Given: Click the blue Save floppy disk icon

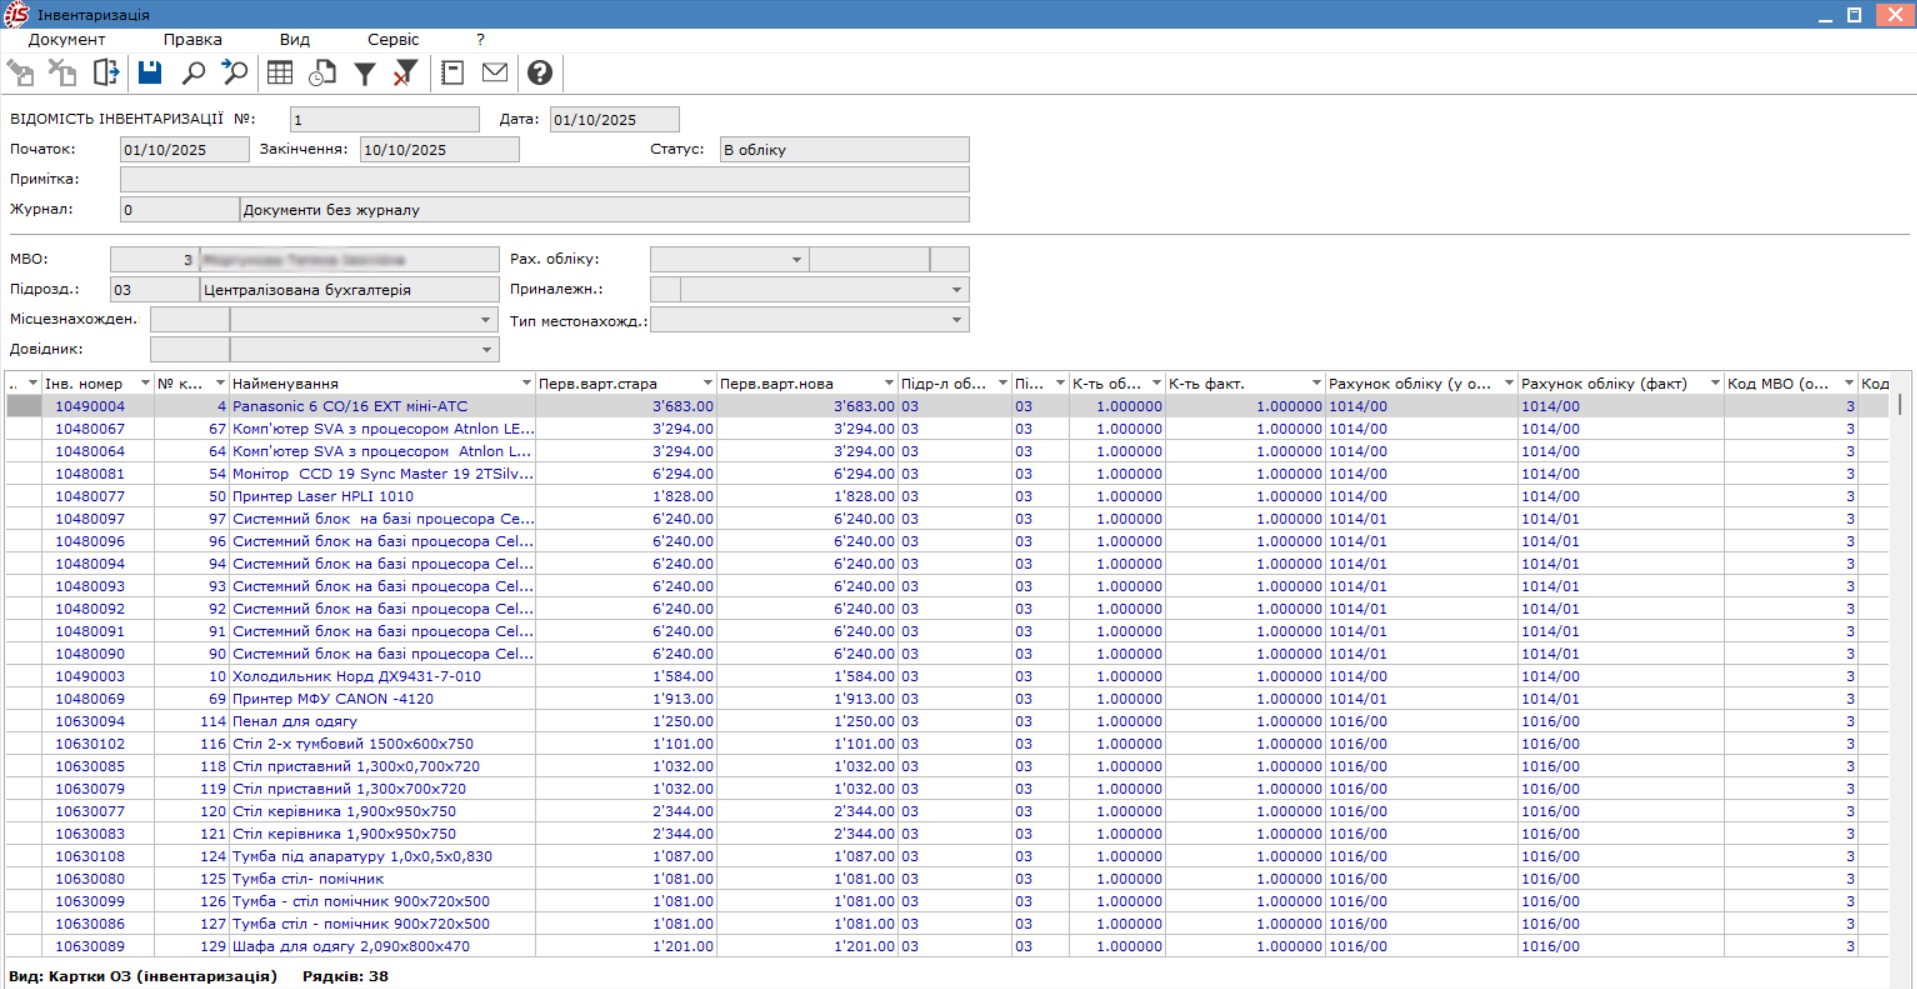Looking at the screenshot, I should (150, 73).
